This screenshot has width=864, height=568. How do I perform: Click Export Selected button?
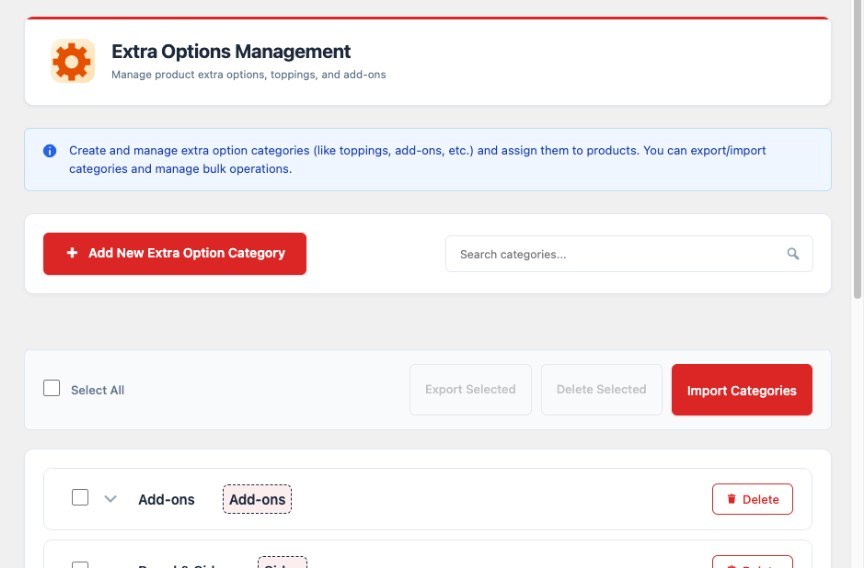click(471, 390)
